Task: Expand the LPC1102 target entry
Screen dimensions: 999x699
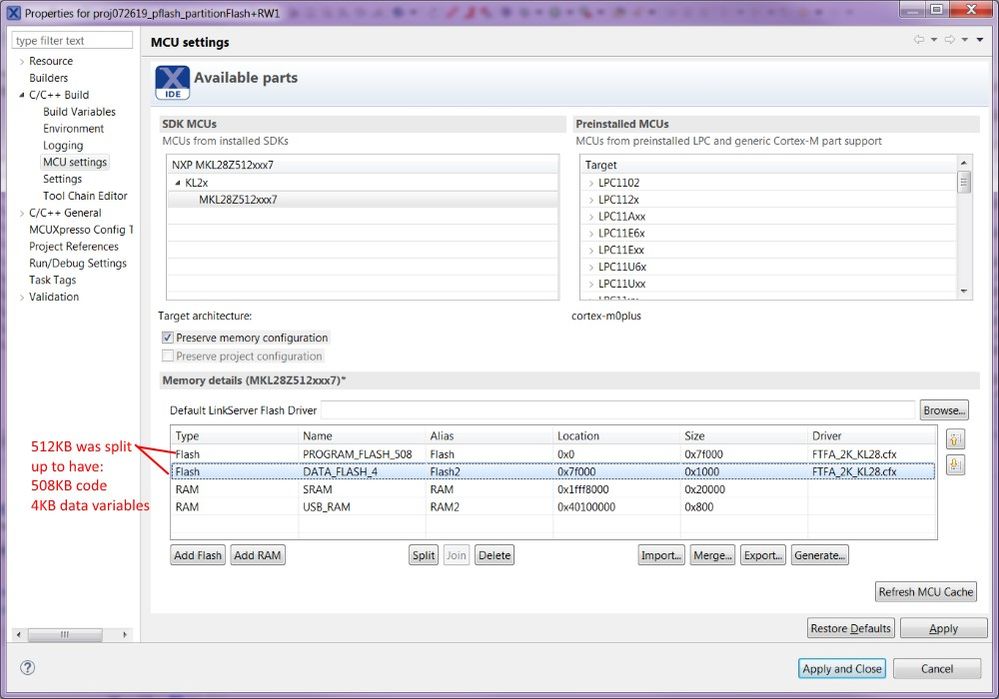Action: [x=591, y=183]
